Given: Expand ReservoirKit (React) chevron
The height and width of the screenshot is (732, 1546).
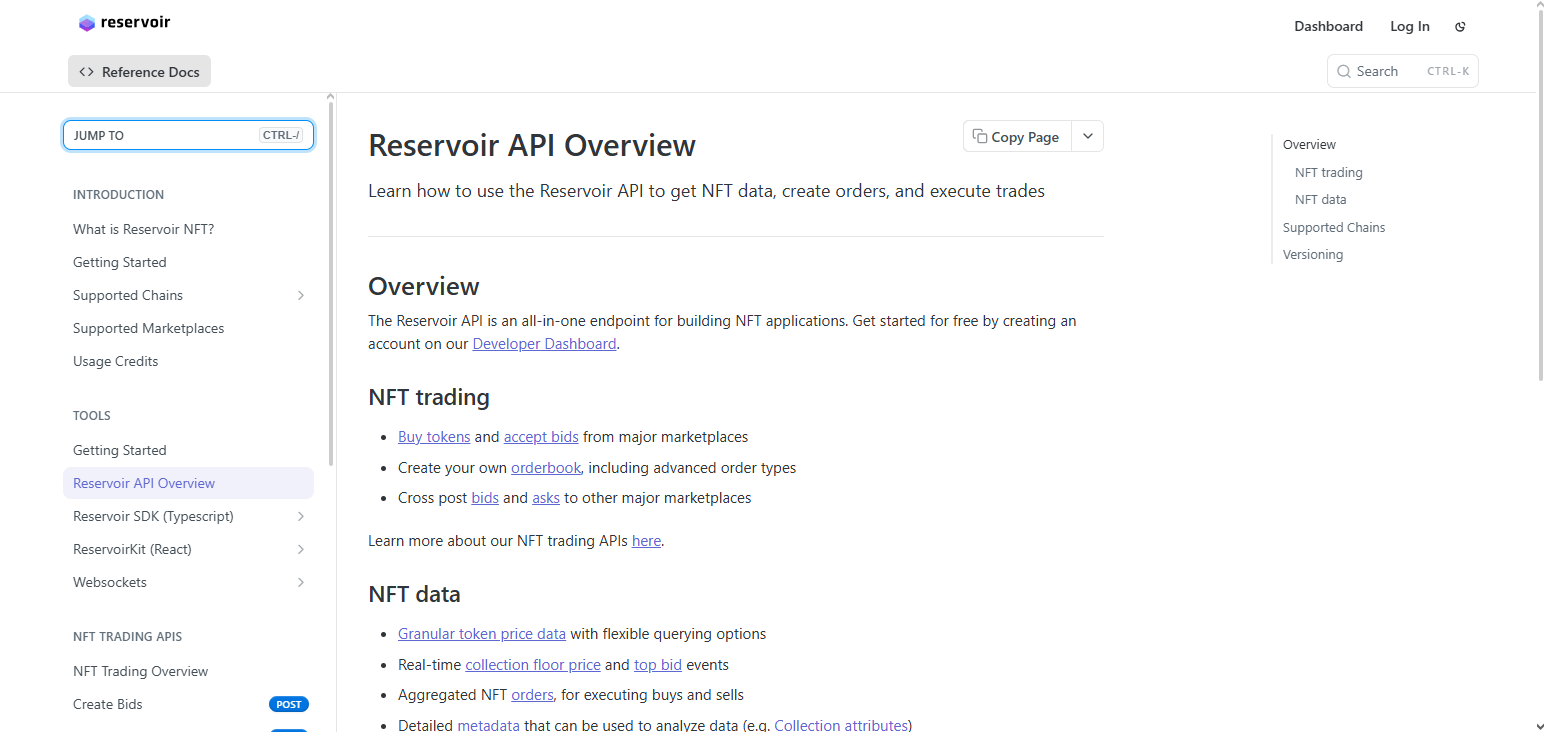Looking at the screenshot, I should (x=301, y=549).
